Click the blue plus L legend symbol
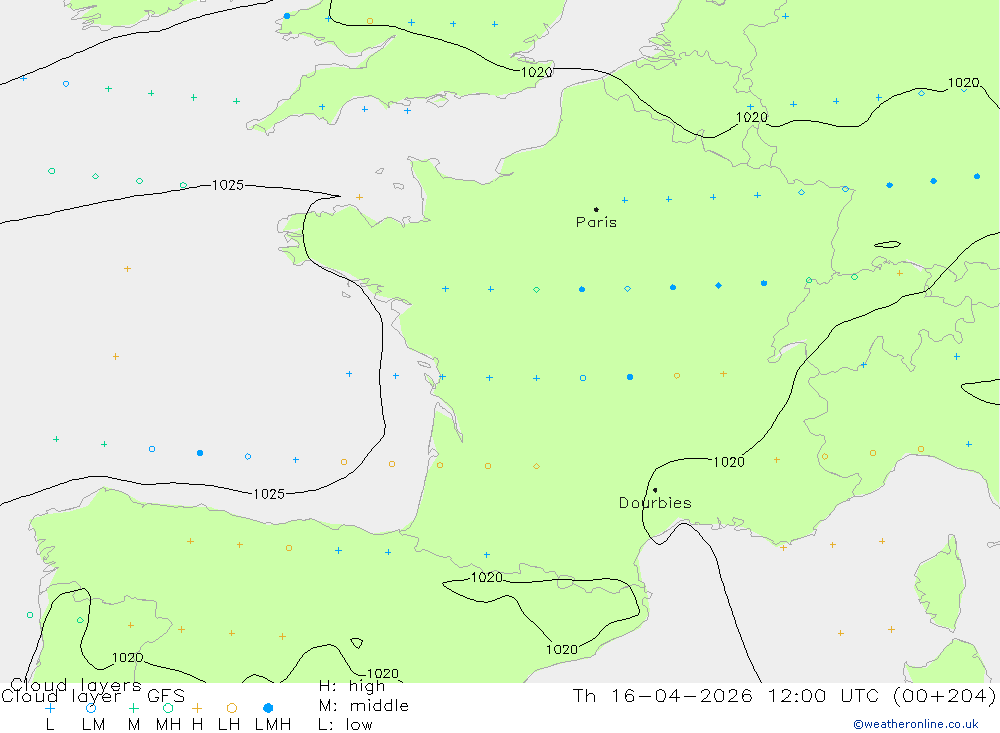Image resolution: width=1000 pixels, height=733 pixels. coord(50,708)
